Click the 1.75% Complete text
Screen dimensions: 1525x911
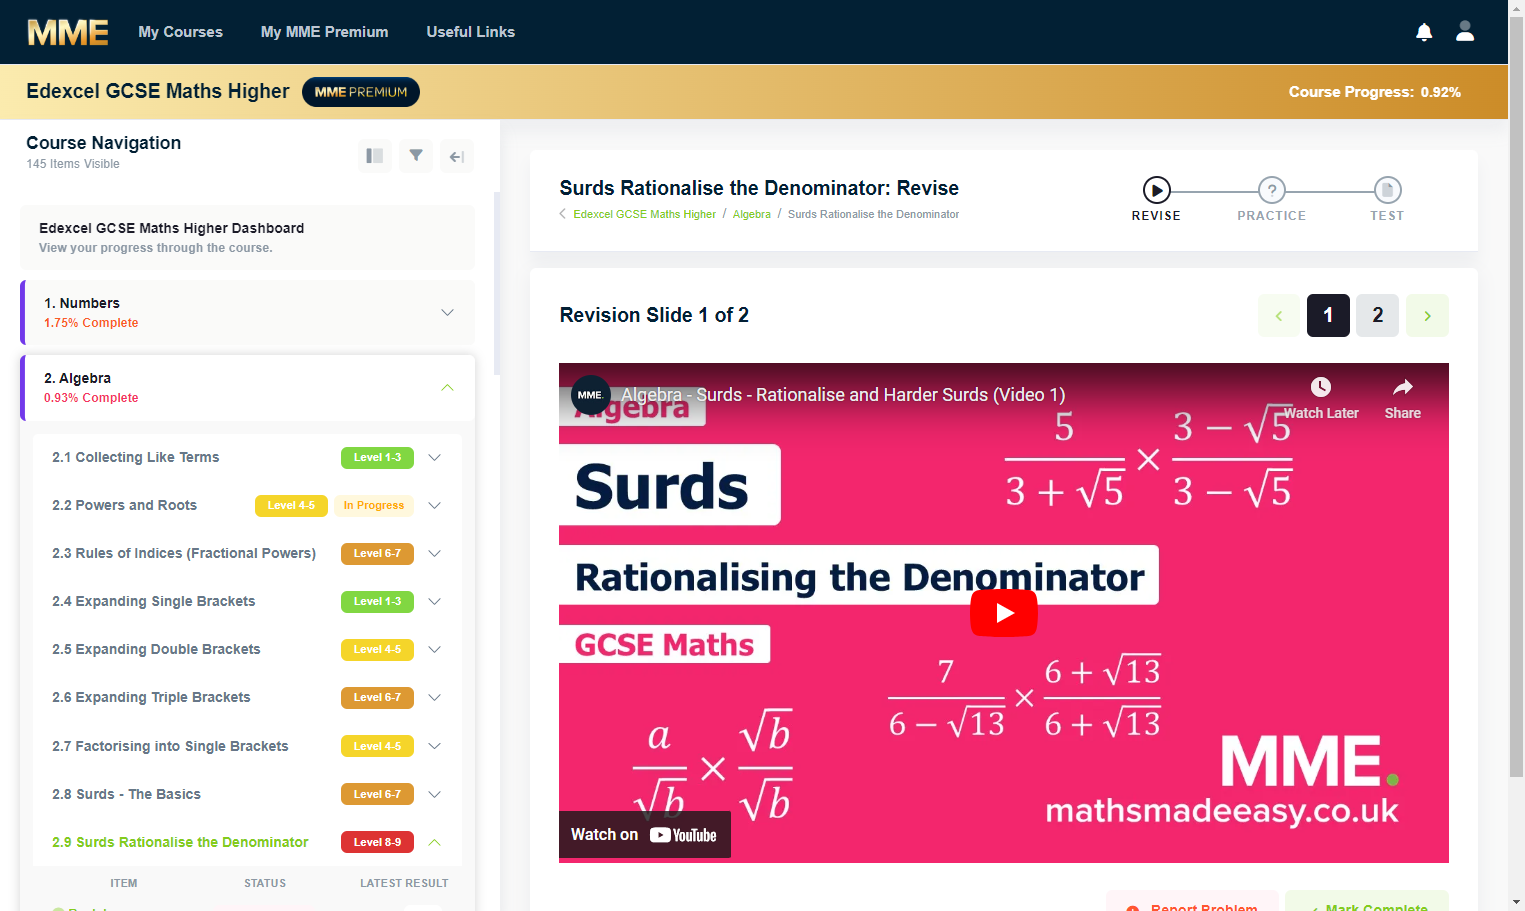(x=91, y=323)
